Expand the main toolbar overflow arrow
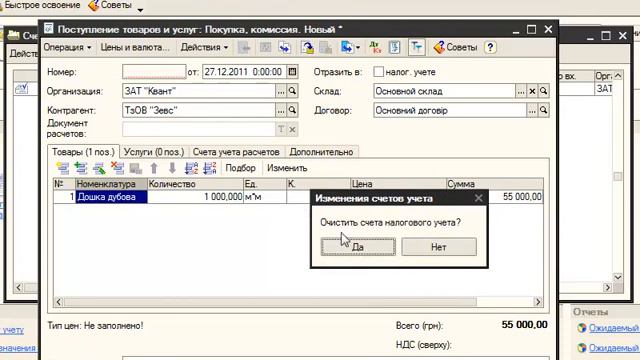The width and height of the screenshot is (640, 360). click(x=140, y=10)
